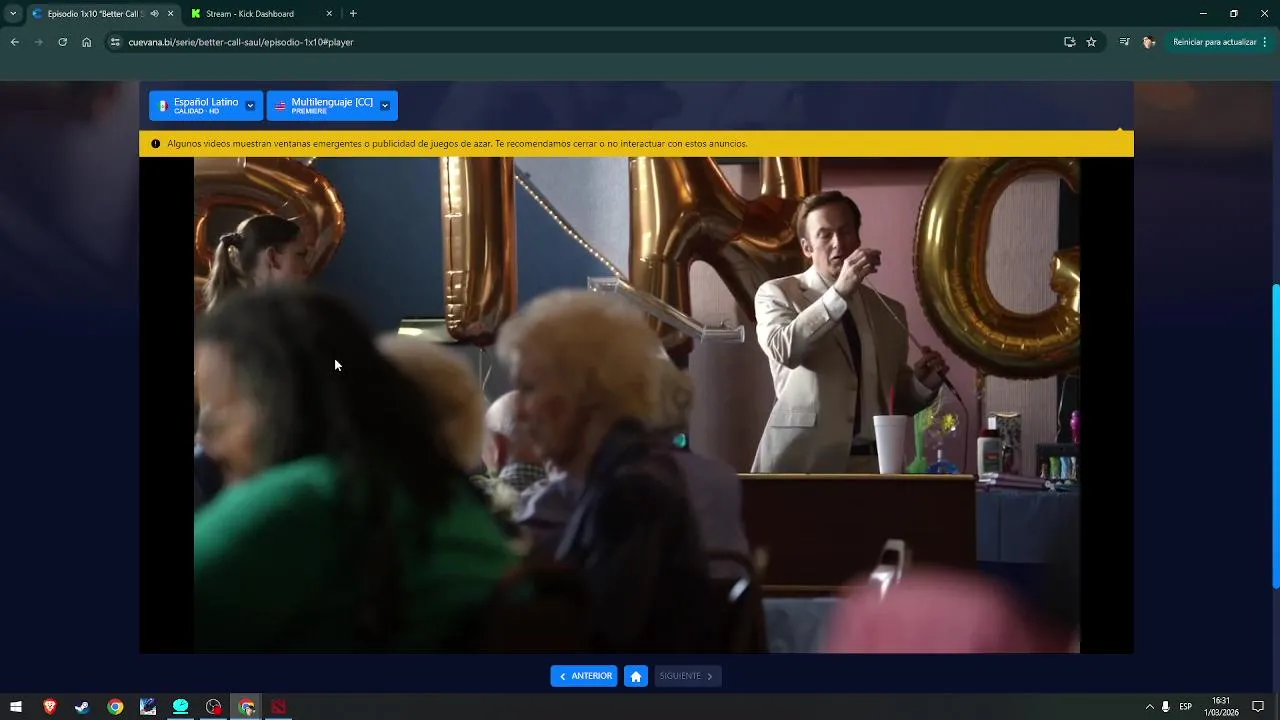The width and height of the screenshot is (1280, 720).
Task: Reload the current page
Action: point(62,42)
